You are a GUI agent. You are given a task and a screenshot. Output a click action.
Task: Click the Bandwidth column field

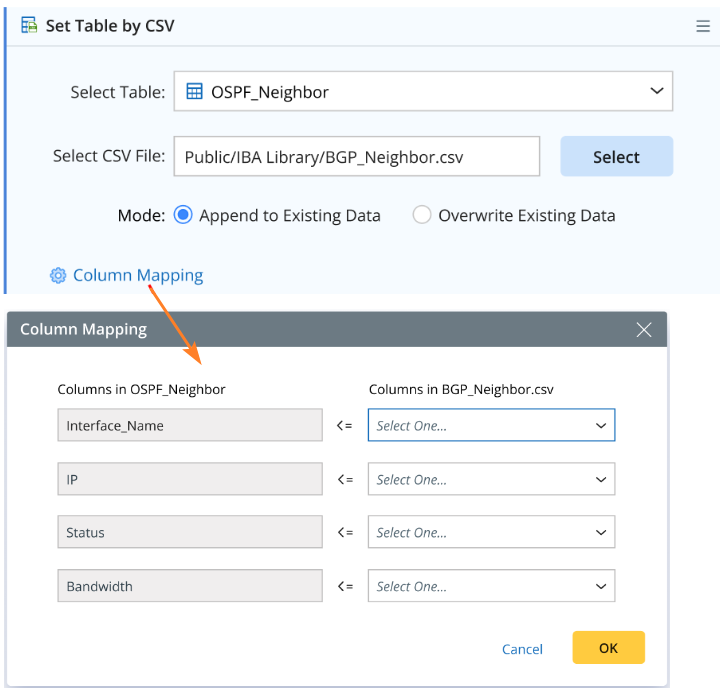tap(190, 586)
